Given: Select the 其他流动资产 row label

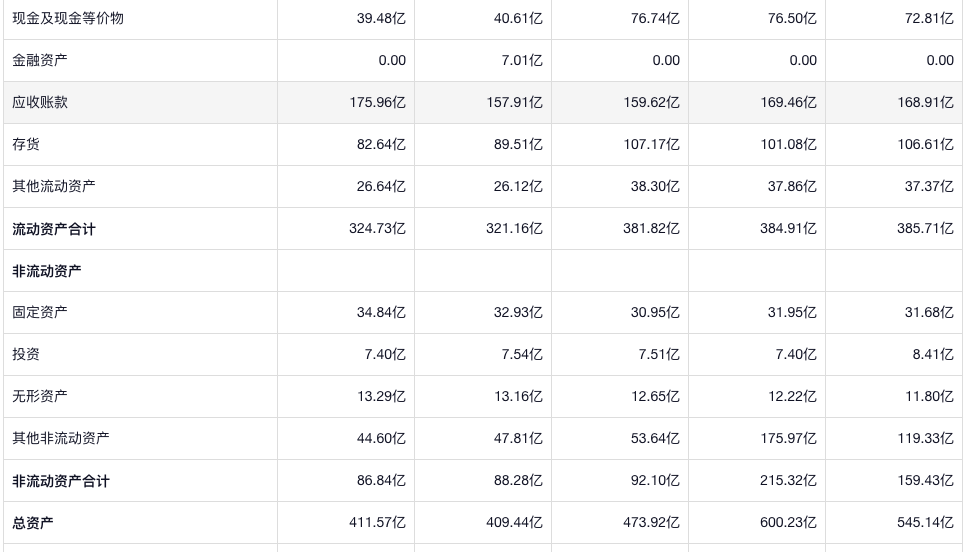Looking at the screenshot, I should pos(54,186).
